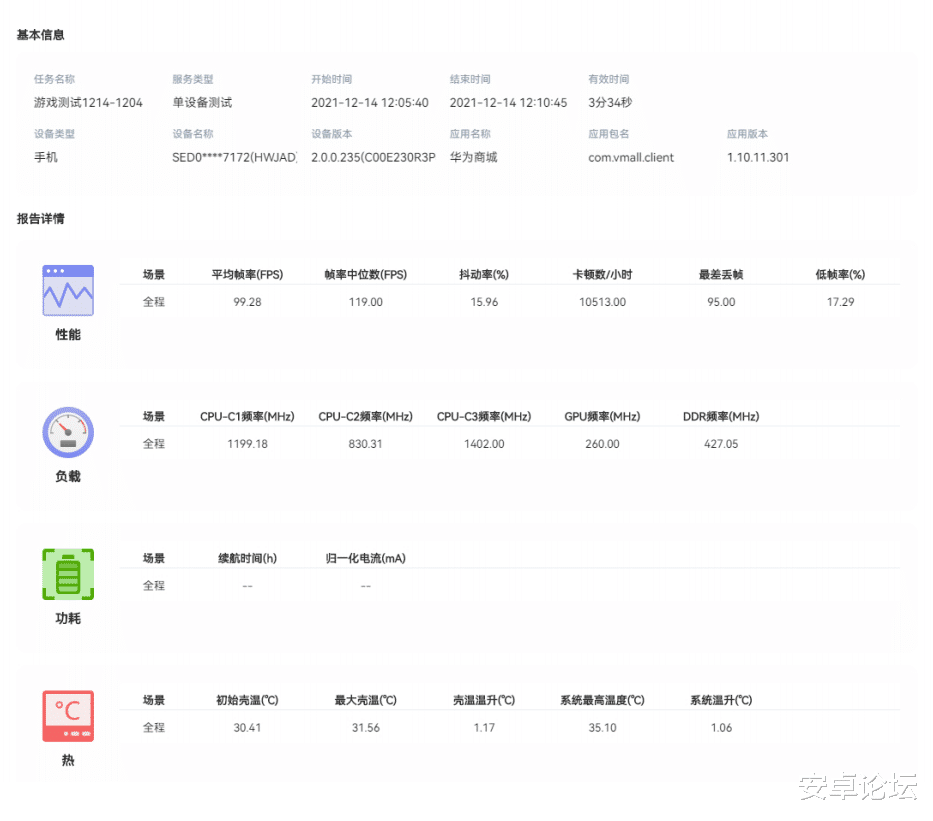Click the 壳温温升(℃) column header
The height and width of the screenshot is (821, 933).
click(484, 700)
